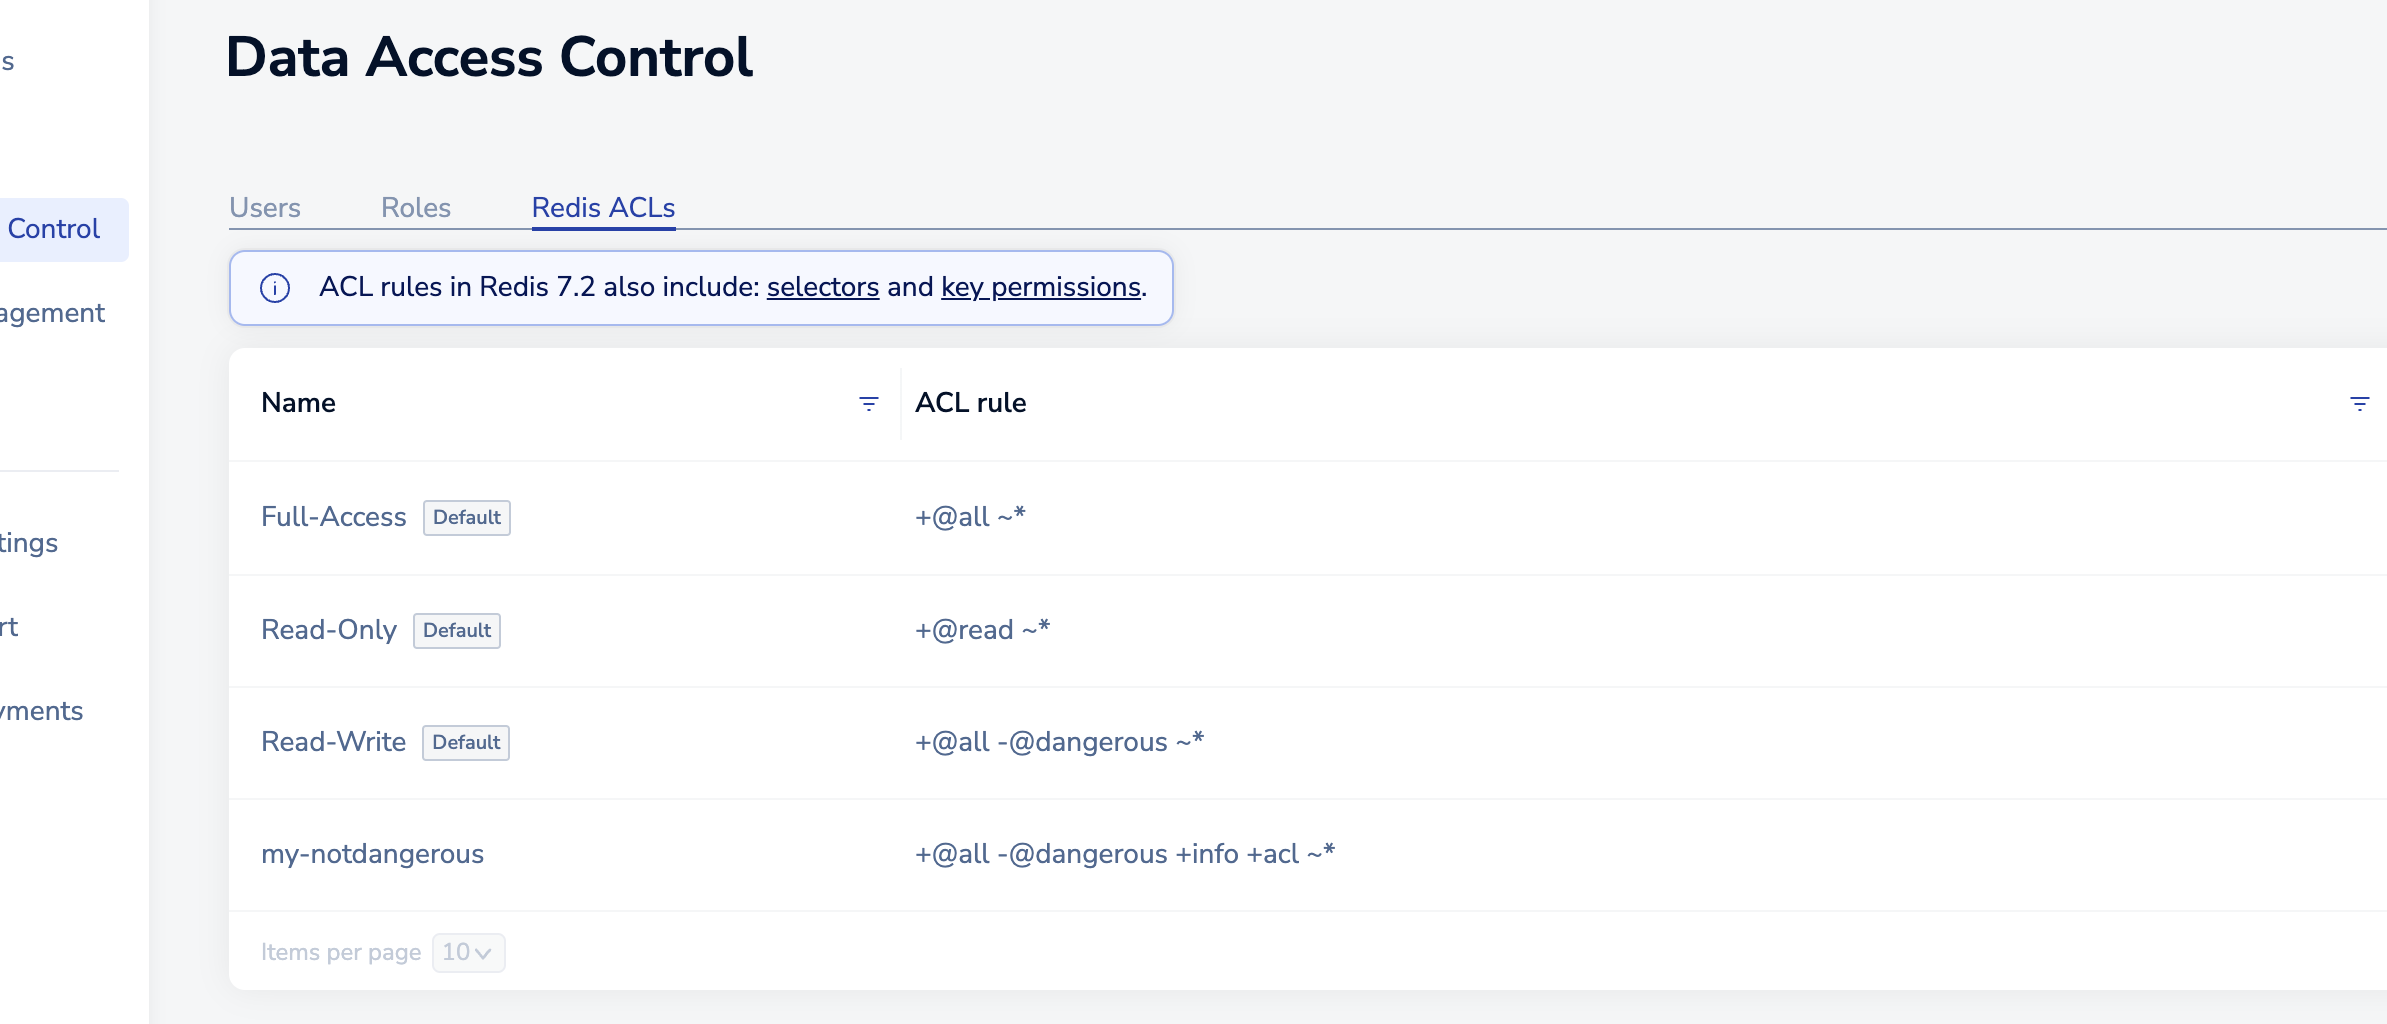This screenshot has width=2387, height=1024.
Task: Click the ACL rule column filter icon
Action: 2359,404
